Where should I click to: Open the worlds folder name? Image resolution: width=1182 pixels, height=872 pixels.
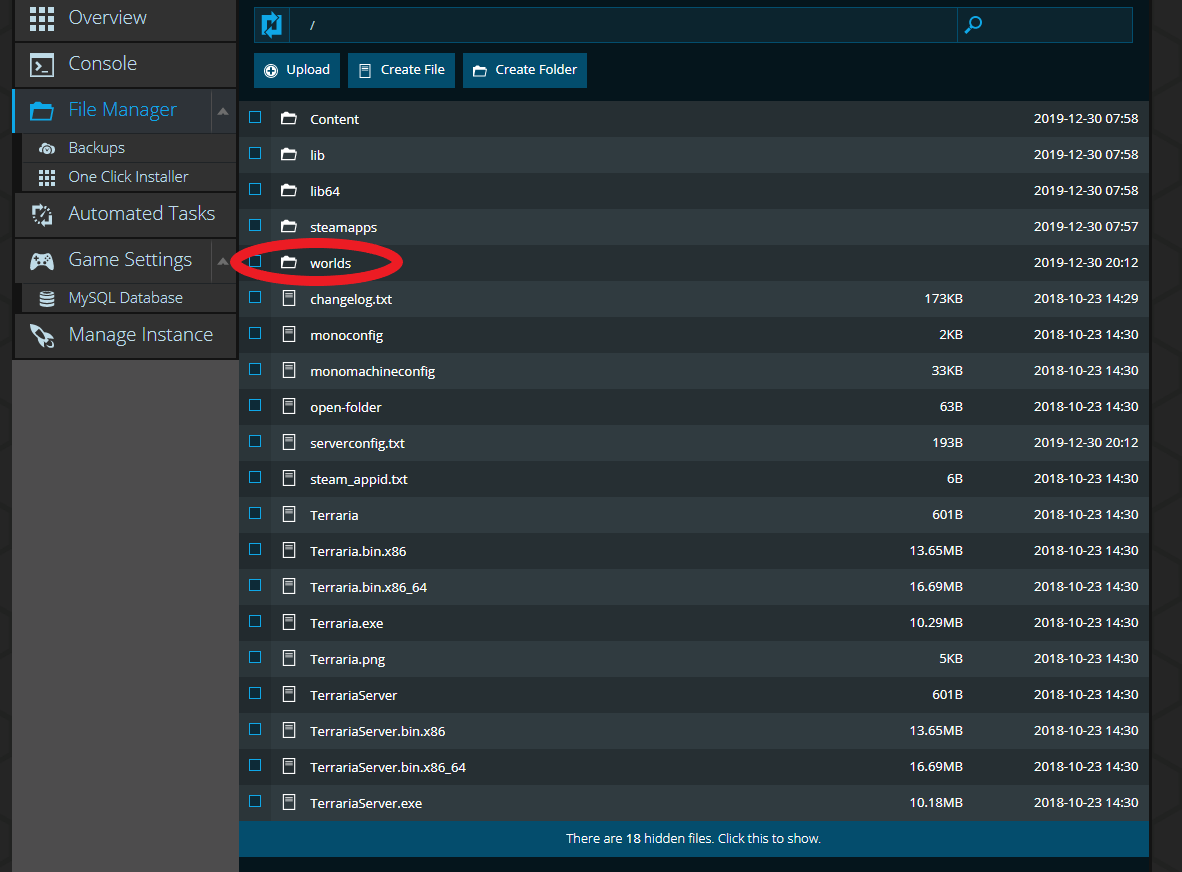(330, 263)
